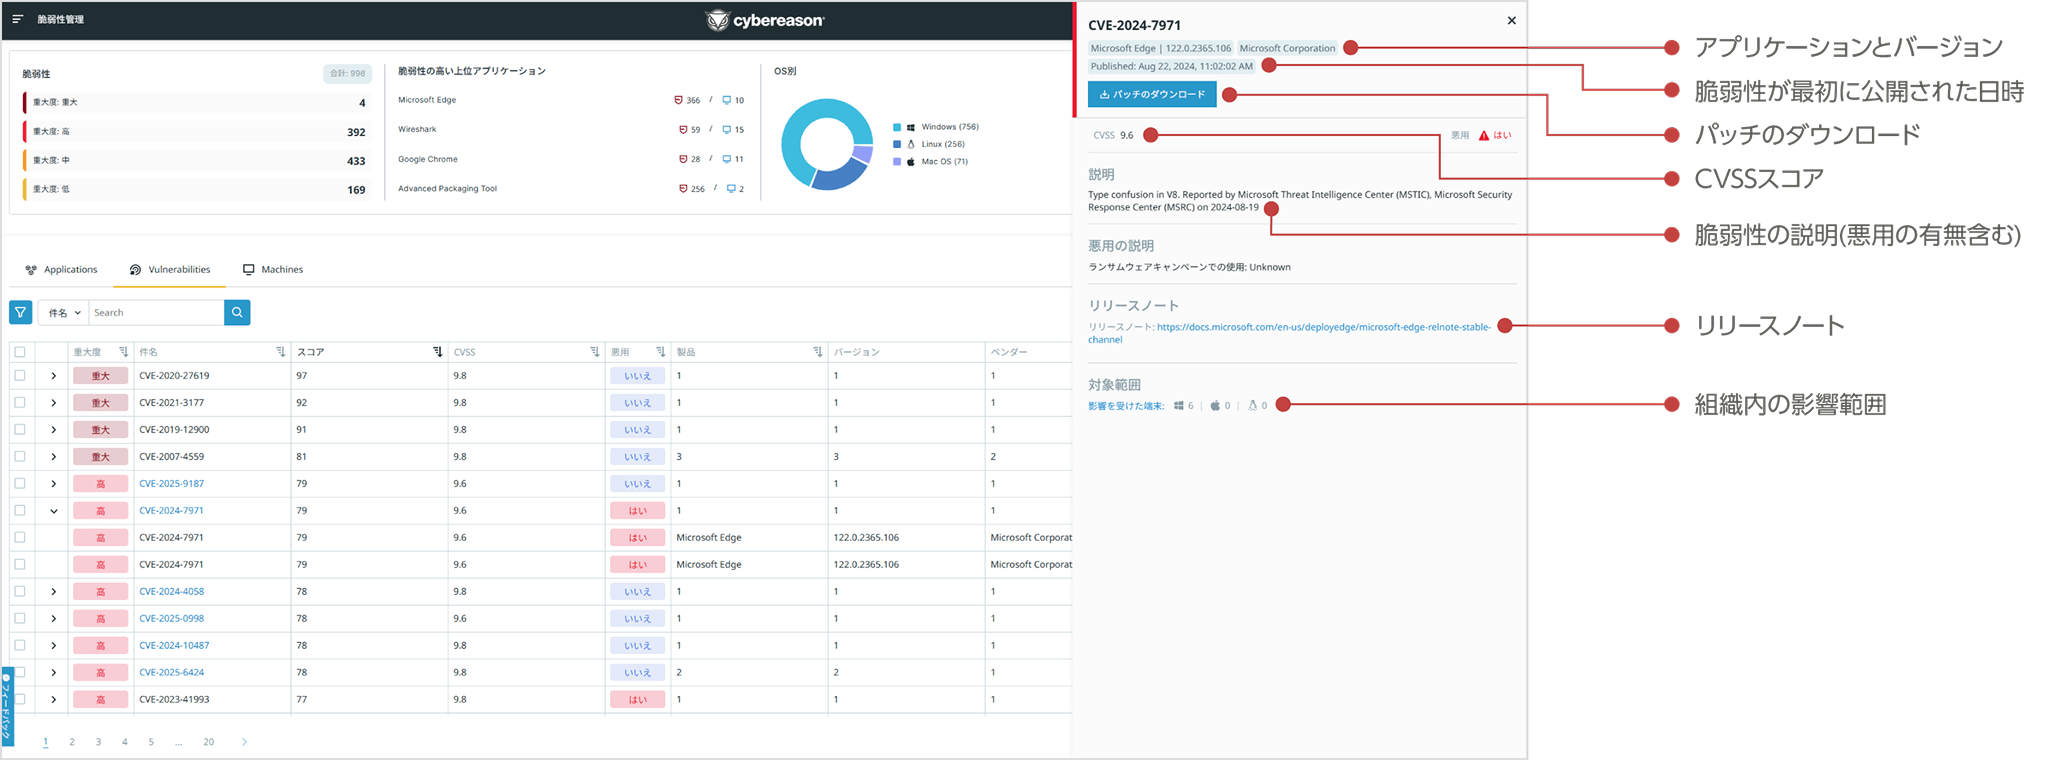Click the blue filter funnel icon
This screenshot has width=2060, height=760.
[x=20, y=313]
